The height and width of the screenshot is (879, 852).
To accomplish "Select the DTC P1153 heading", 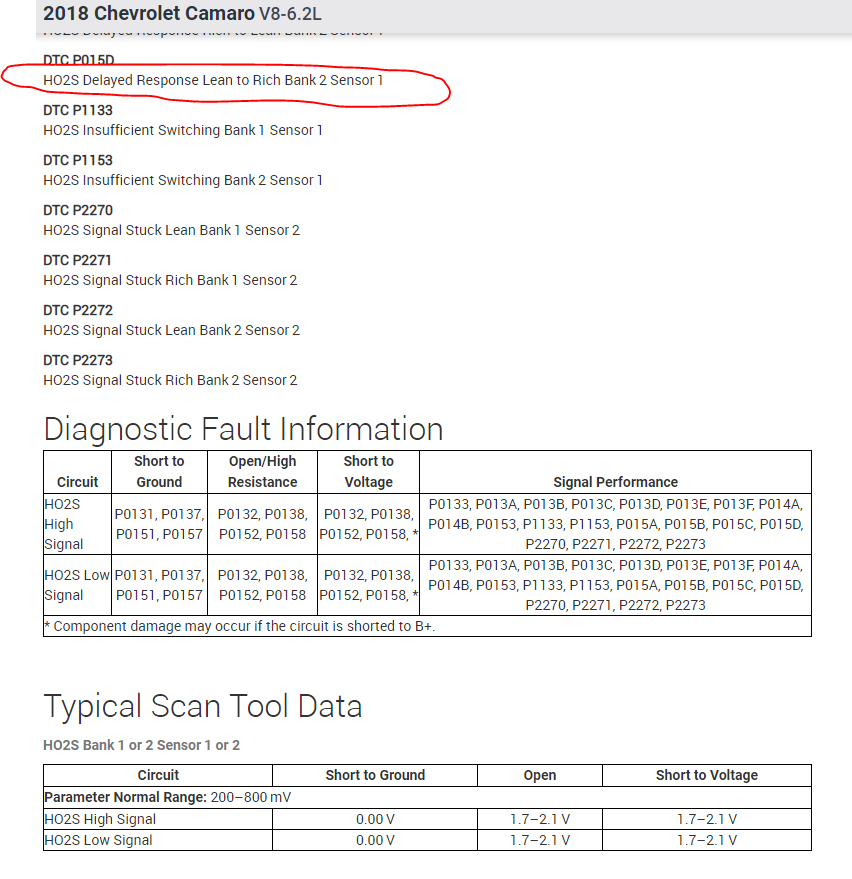I will tap(78, 160).
